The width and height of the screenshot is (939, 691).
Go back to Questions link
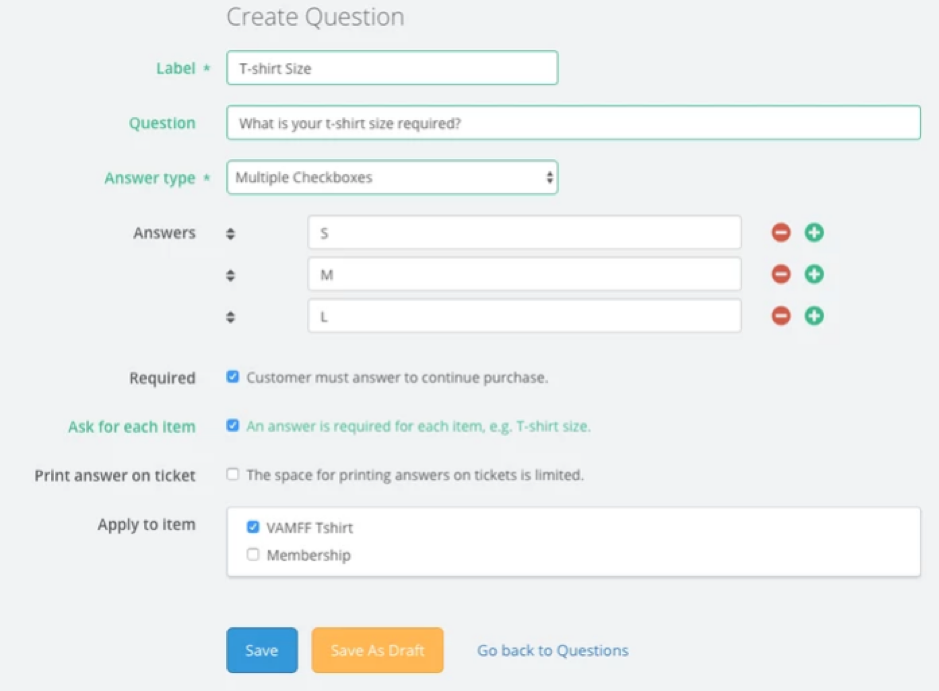click(x=553, y=650)
